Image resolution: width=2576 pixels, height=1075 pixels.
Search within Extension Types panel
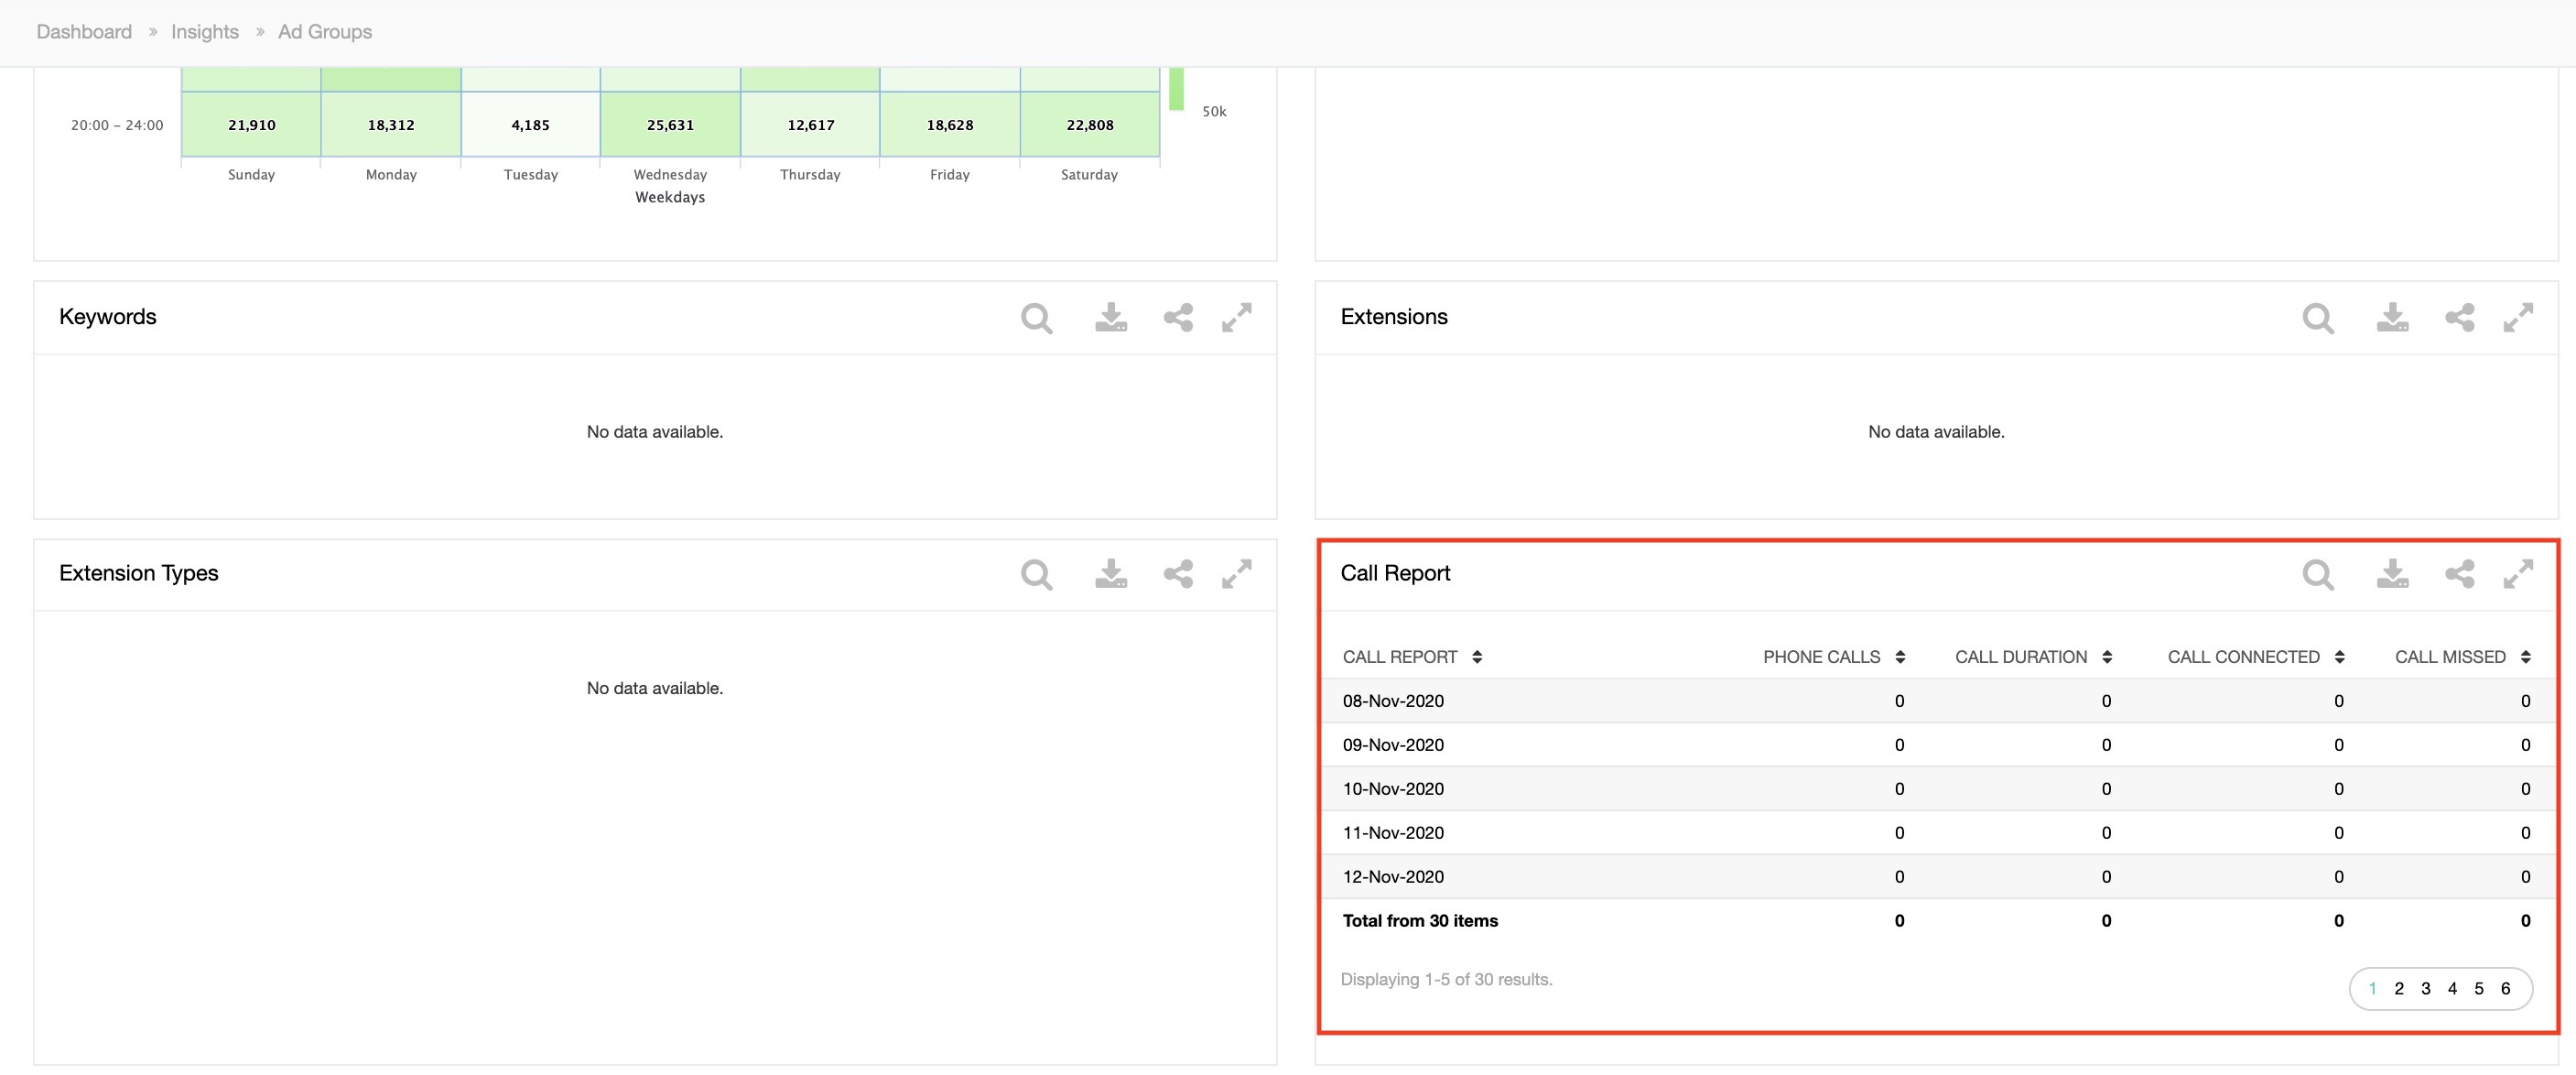(1036, 574)
